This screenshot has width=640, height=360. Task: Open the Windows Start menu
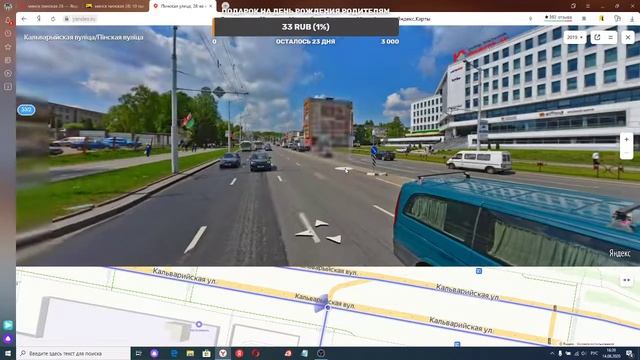8,353
